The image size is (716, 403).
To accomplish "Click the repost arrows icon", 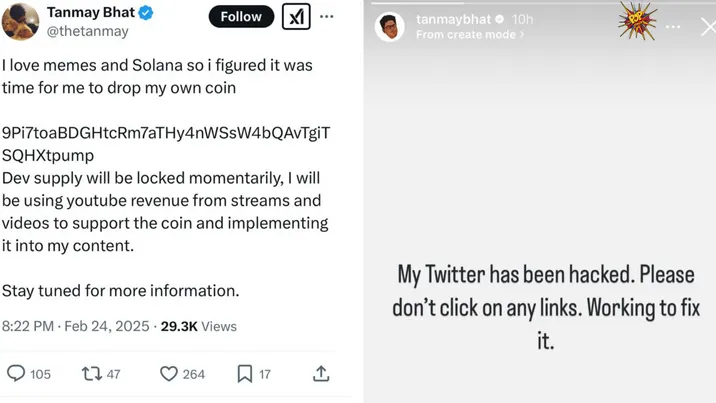I will click(x=91, y=373).
